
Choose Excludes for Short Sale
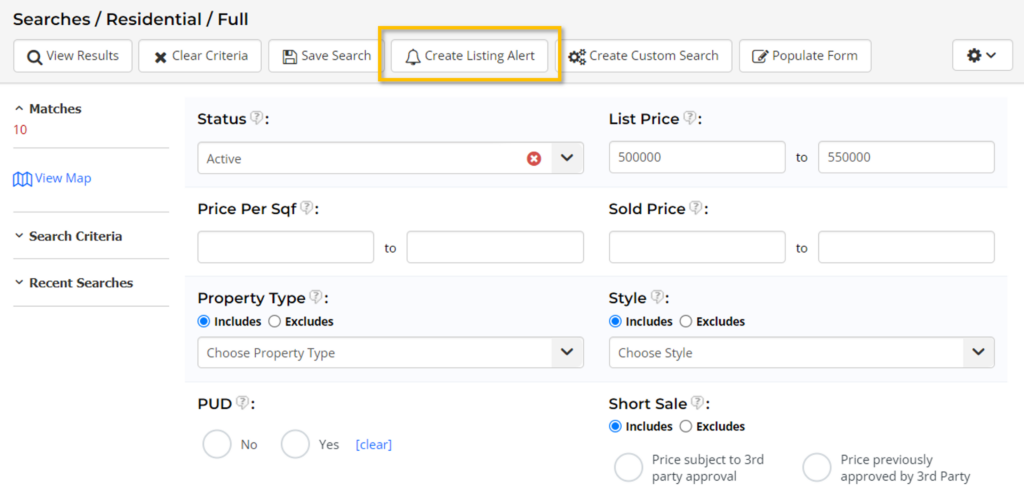[x=686, y=426]
